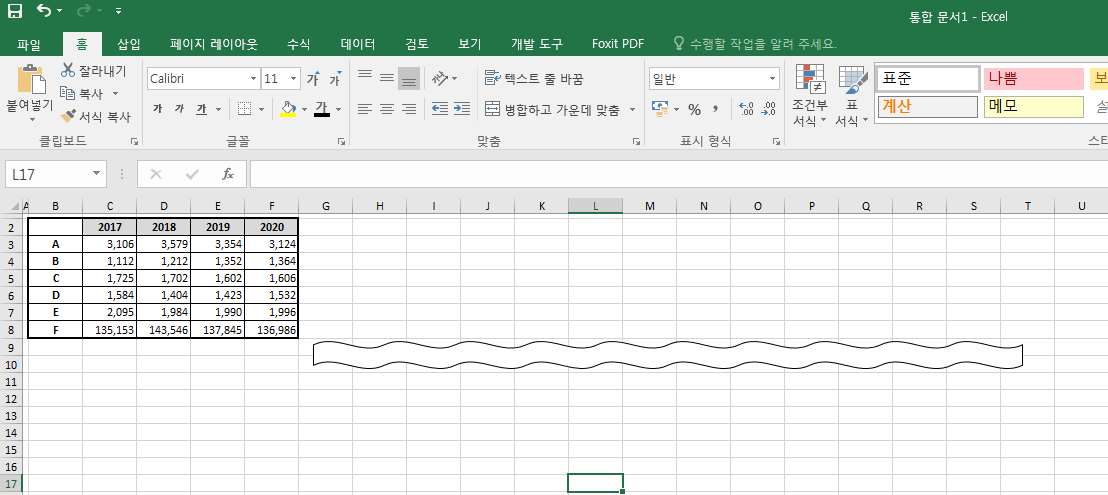Center text horizontally icon
Screen dimensions: 1108x495
click(x=387, y=109)
